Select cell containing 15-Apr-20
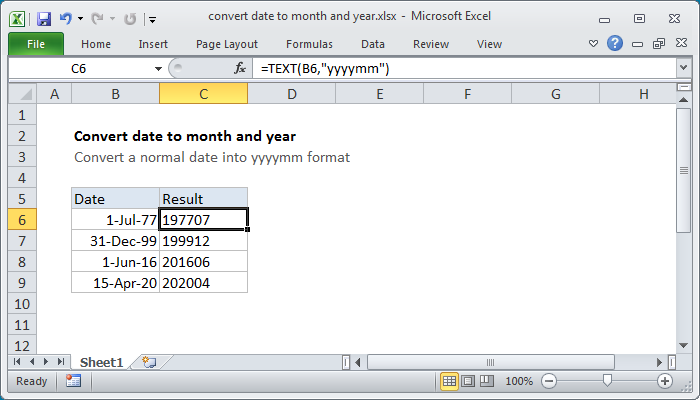This screenshot has width=700, height=400. (116, 283)
